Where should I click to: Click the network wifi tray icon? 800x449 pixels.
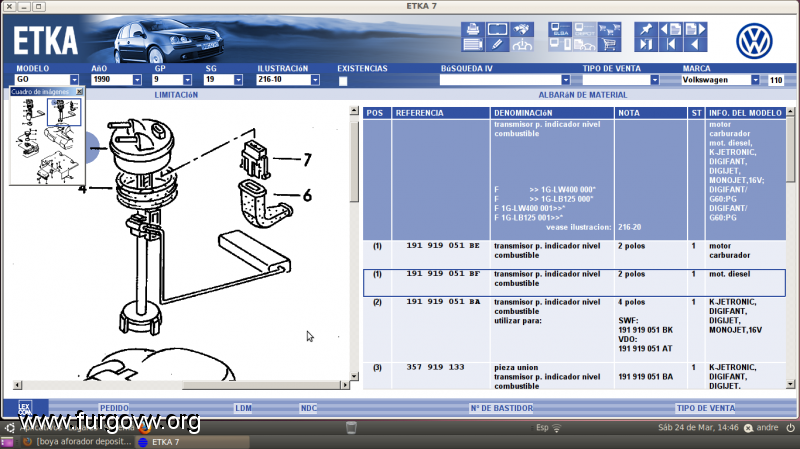557,428
